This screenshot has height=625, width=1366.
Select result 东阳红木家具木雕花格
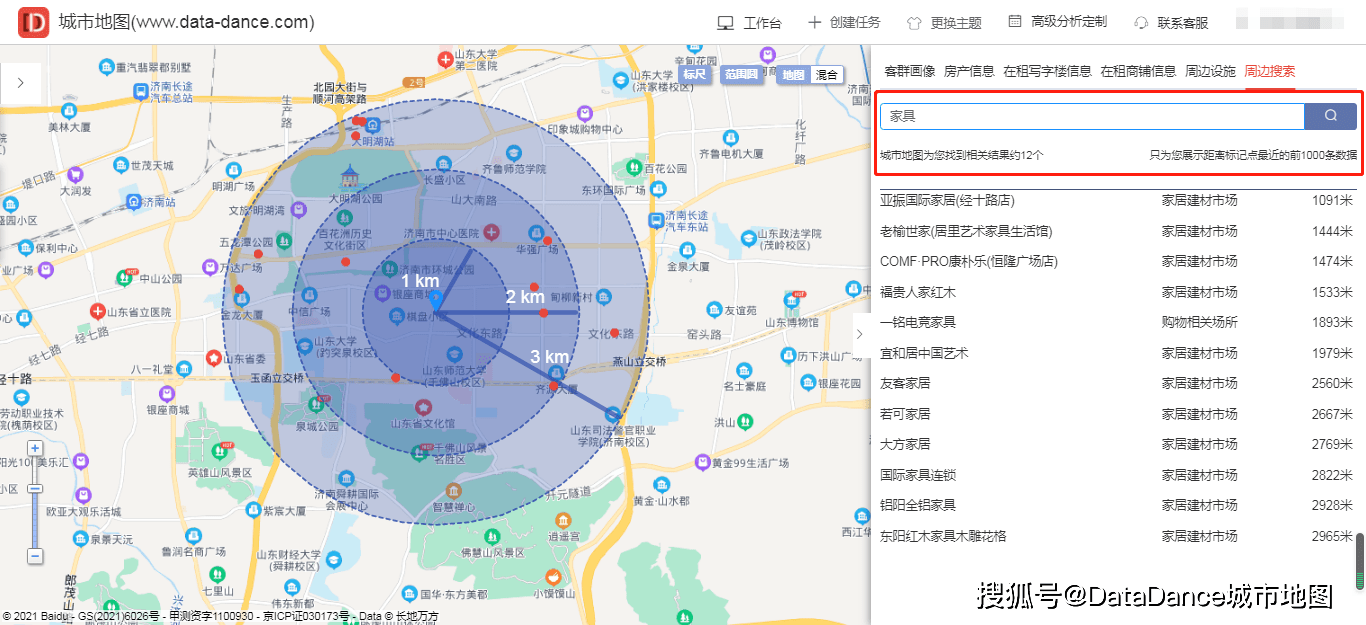point(943,536)
